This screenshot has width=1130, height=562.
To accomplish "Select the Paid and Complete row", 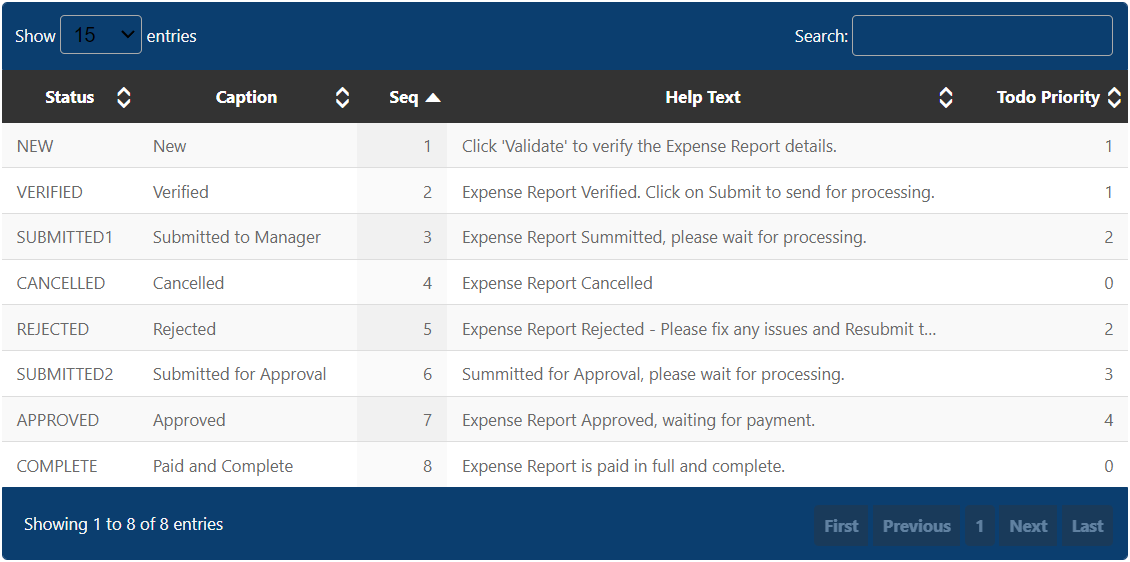I will [x=565, y=465].
